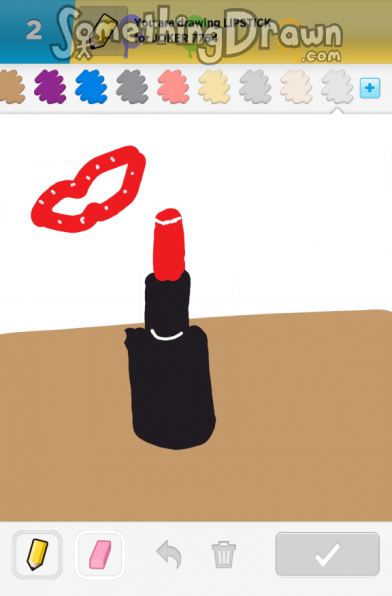The width and height of the screenshot is (392, 596).
Task: Pick the pale yellow color swatch
Action: pyautogui.click(x=214, y=87)
